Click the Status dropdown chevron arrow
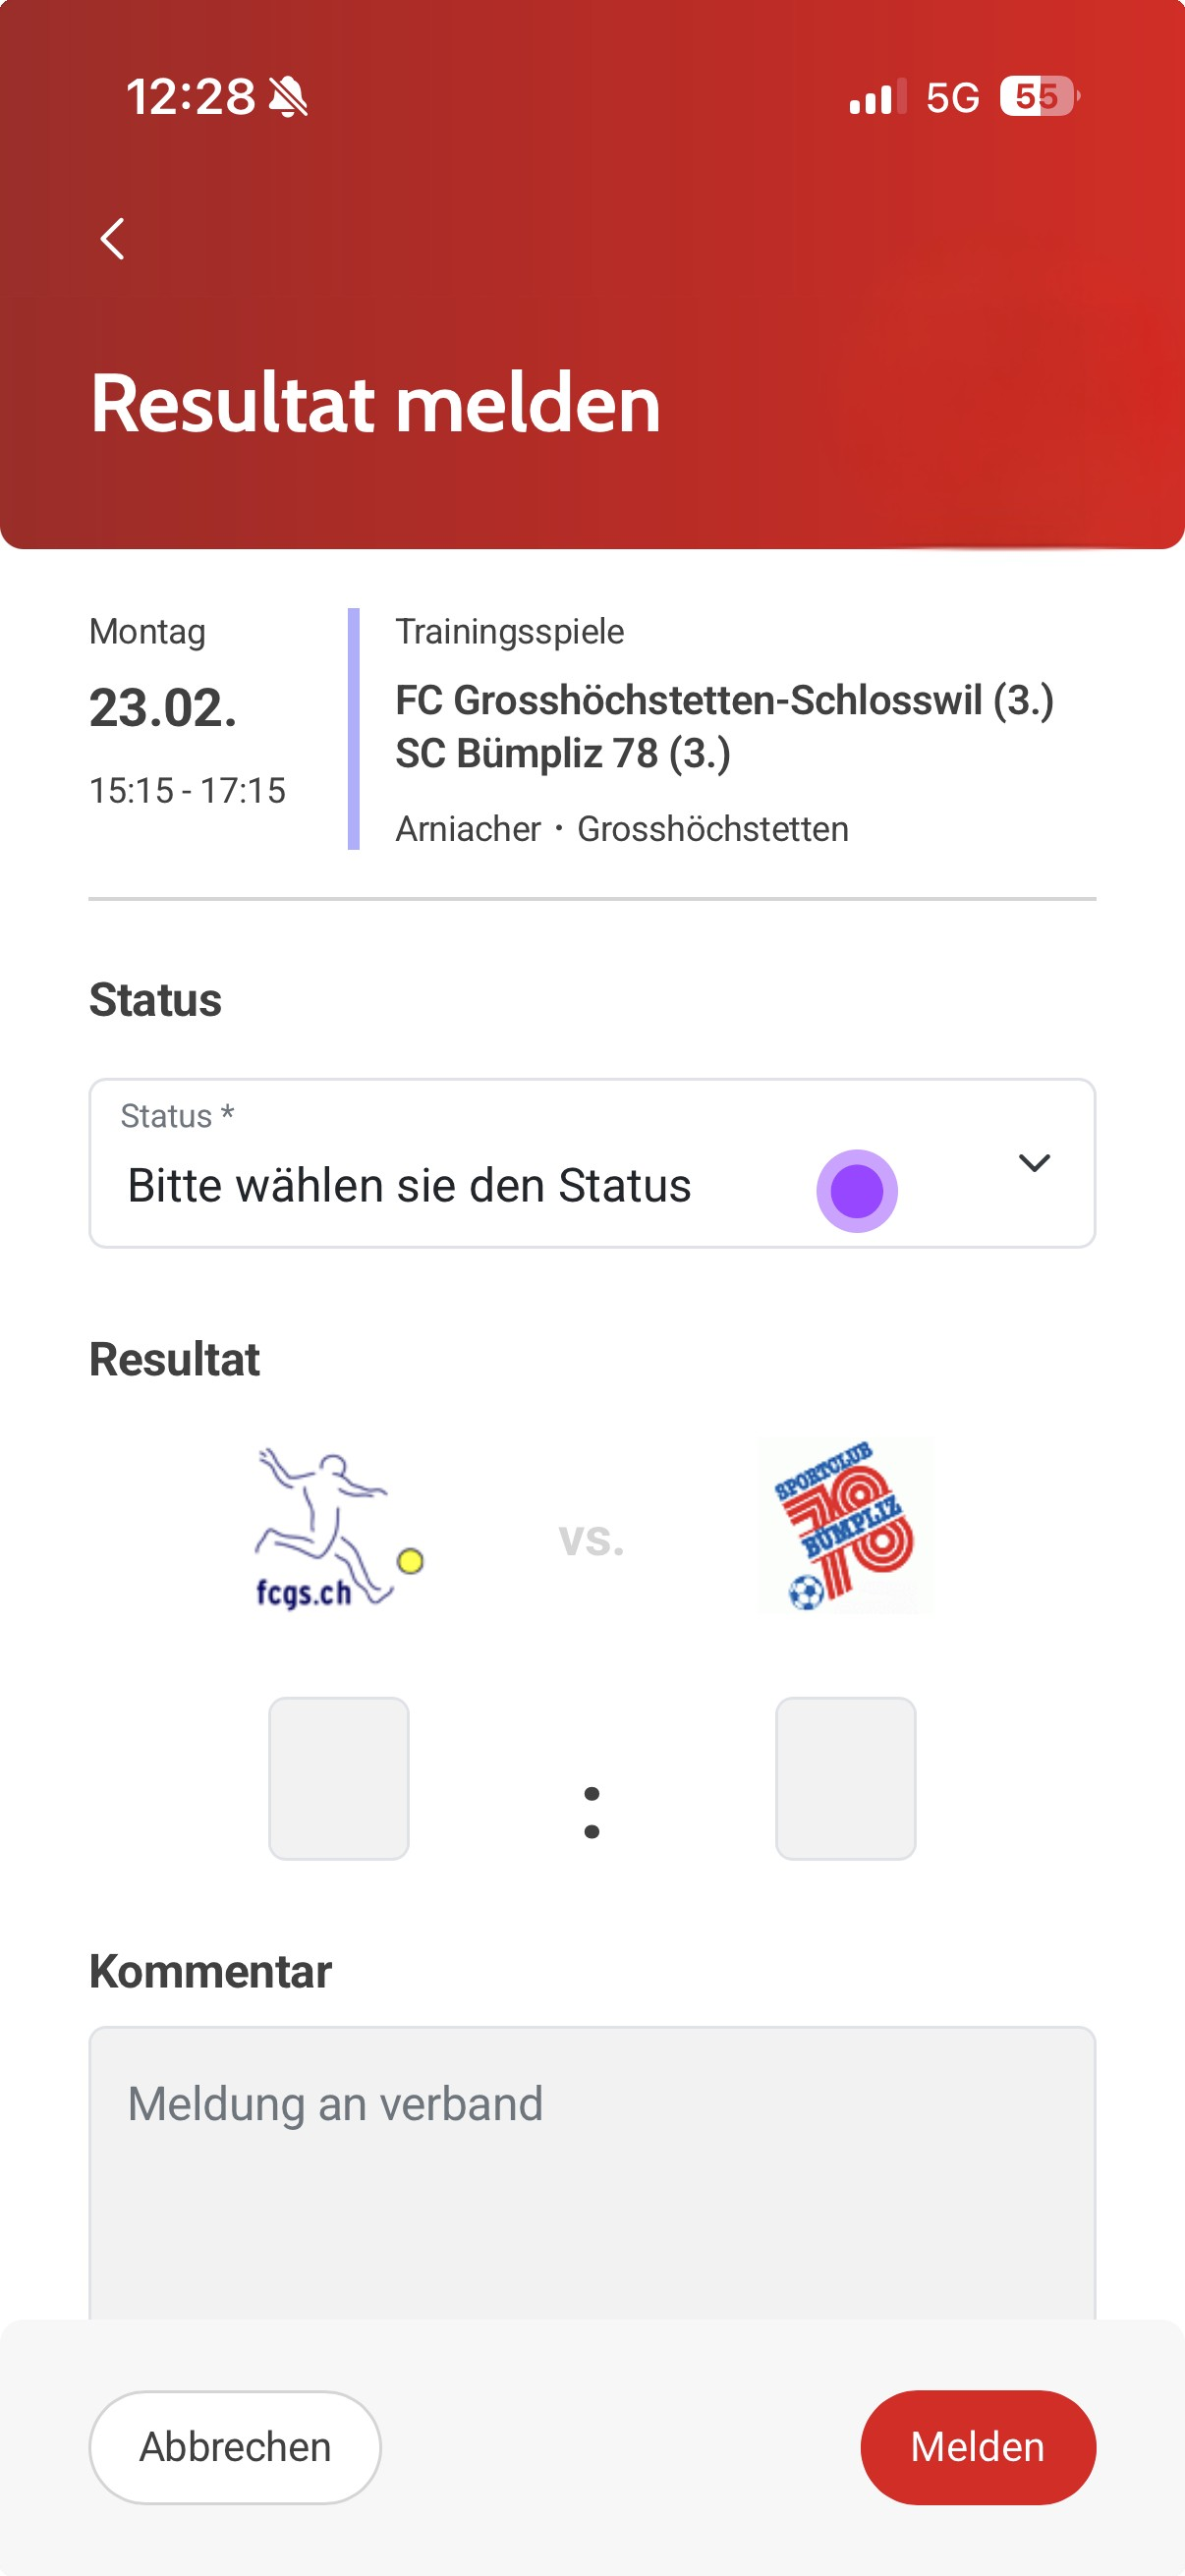This screenshot has width=1185, height=2576. click(1034, 1162)
